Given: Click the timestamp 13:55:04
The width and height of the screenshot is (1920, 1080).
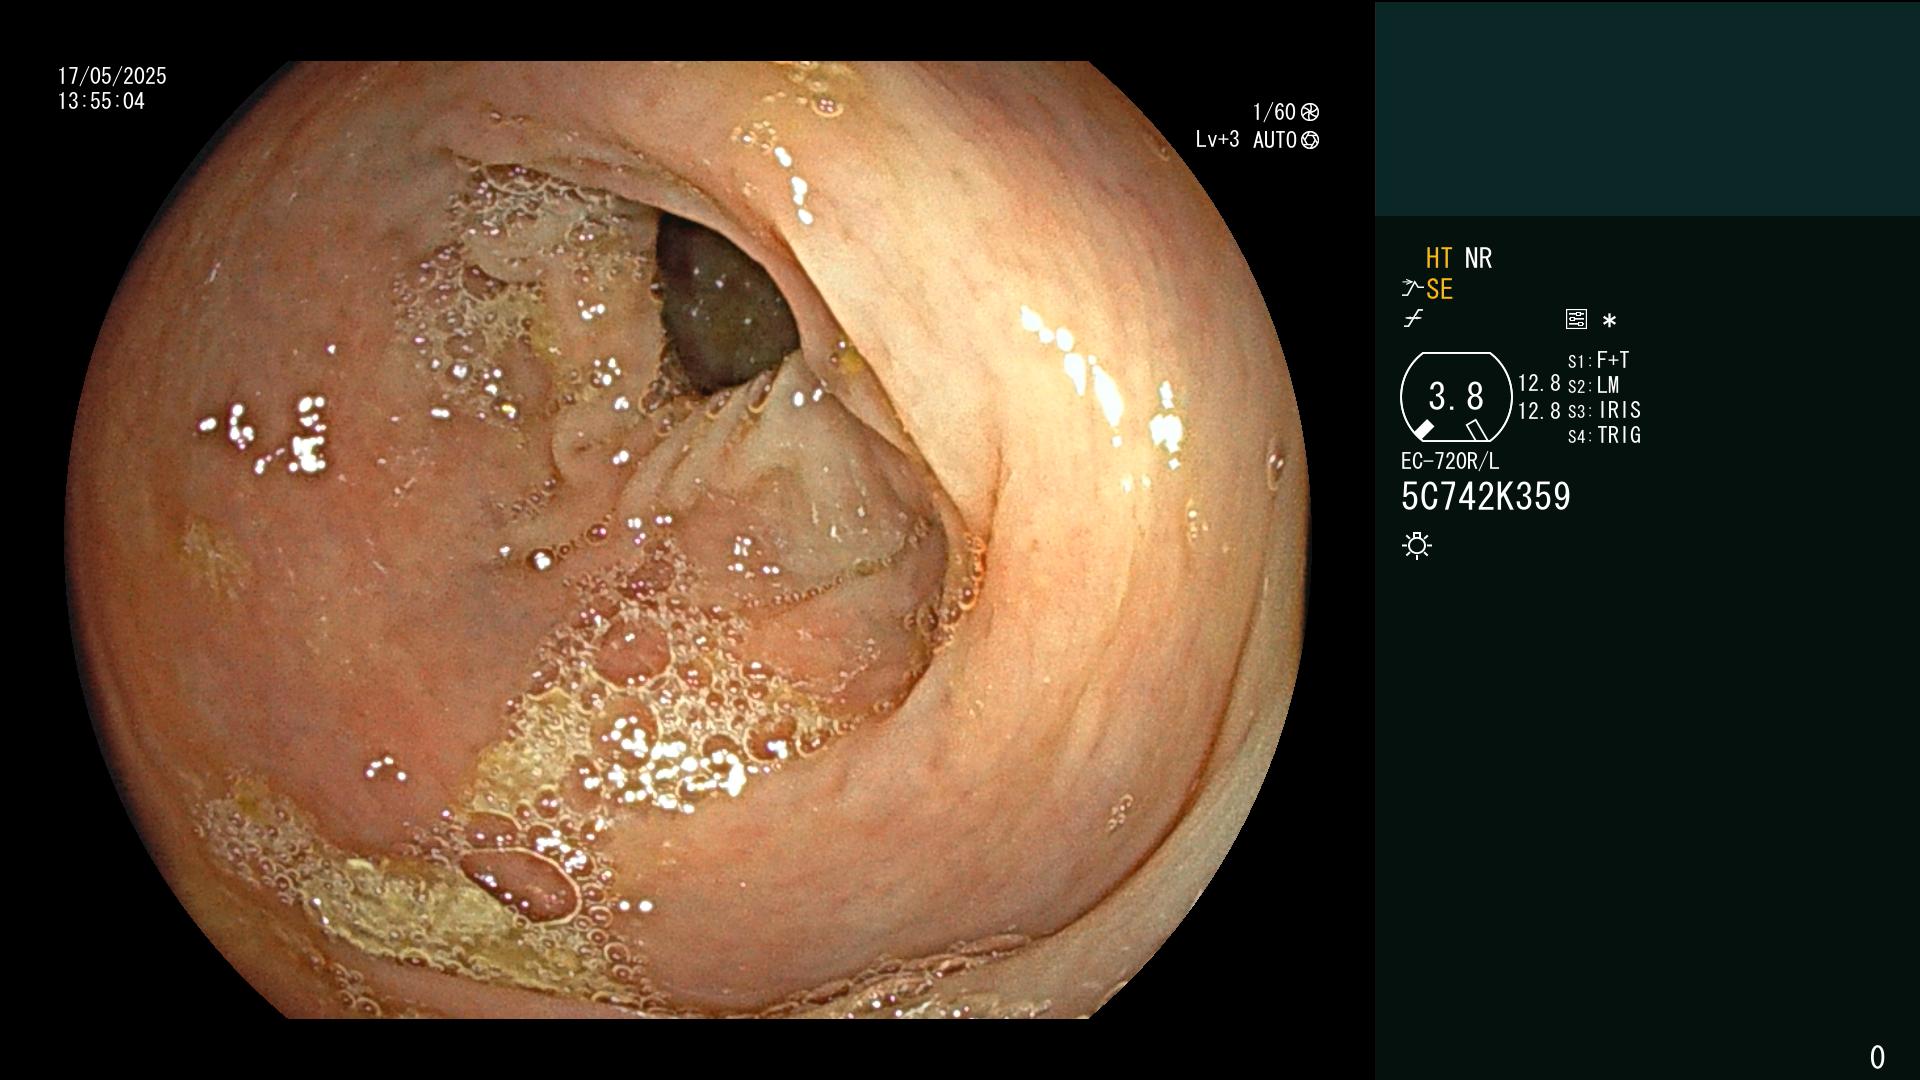Looking at the screenshot, I should 101,102.
